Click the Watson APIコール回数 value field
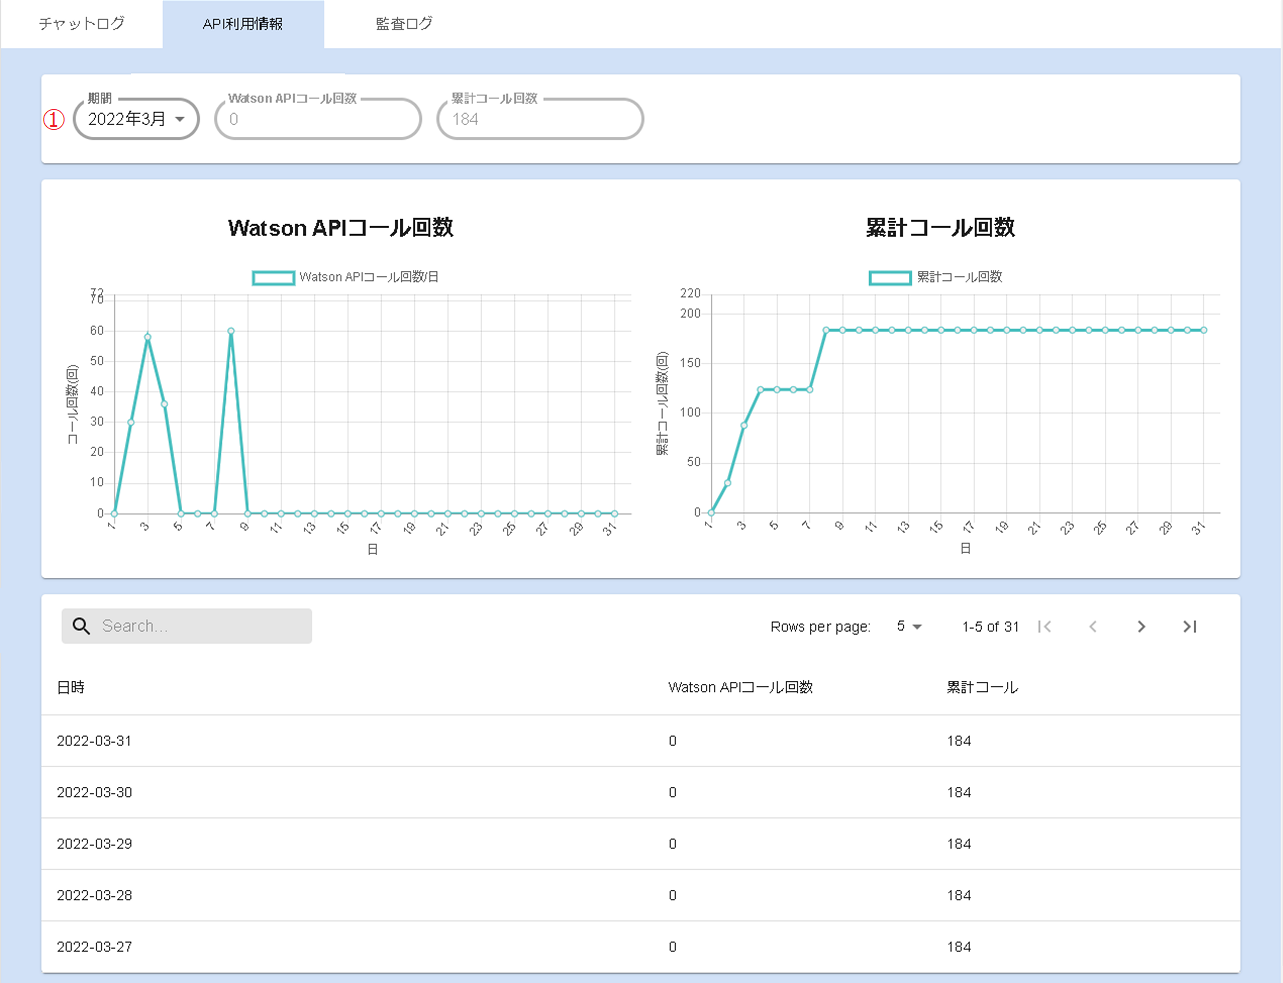The image size is (1283, 983). coord(318,119)
